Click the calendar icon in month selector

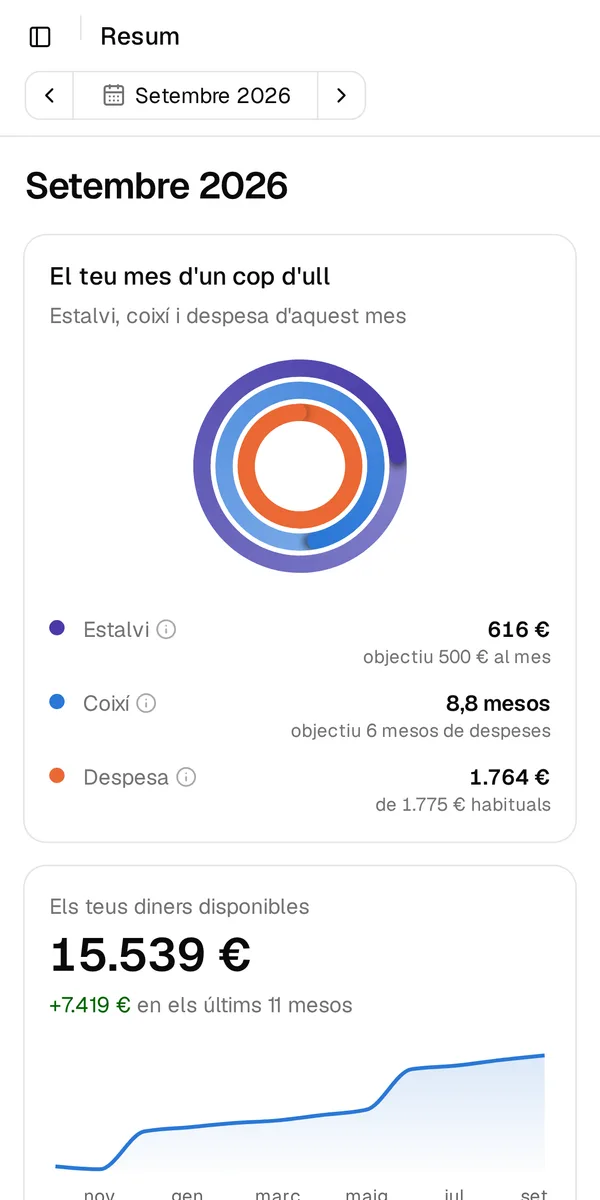pos(114,96)
